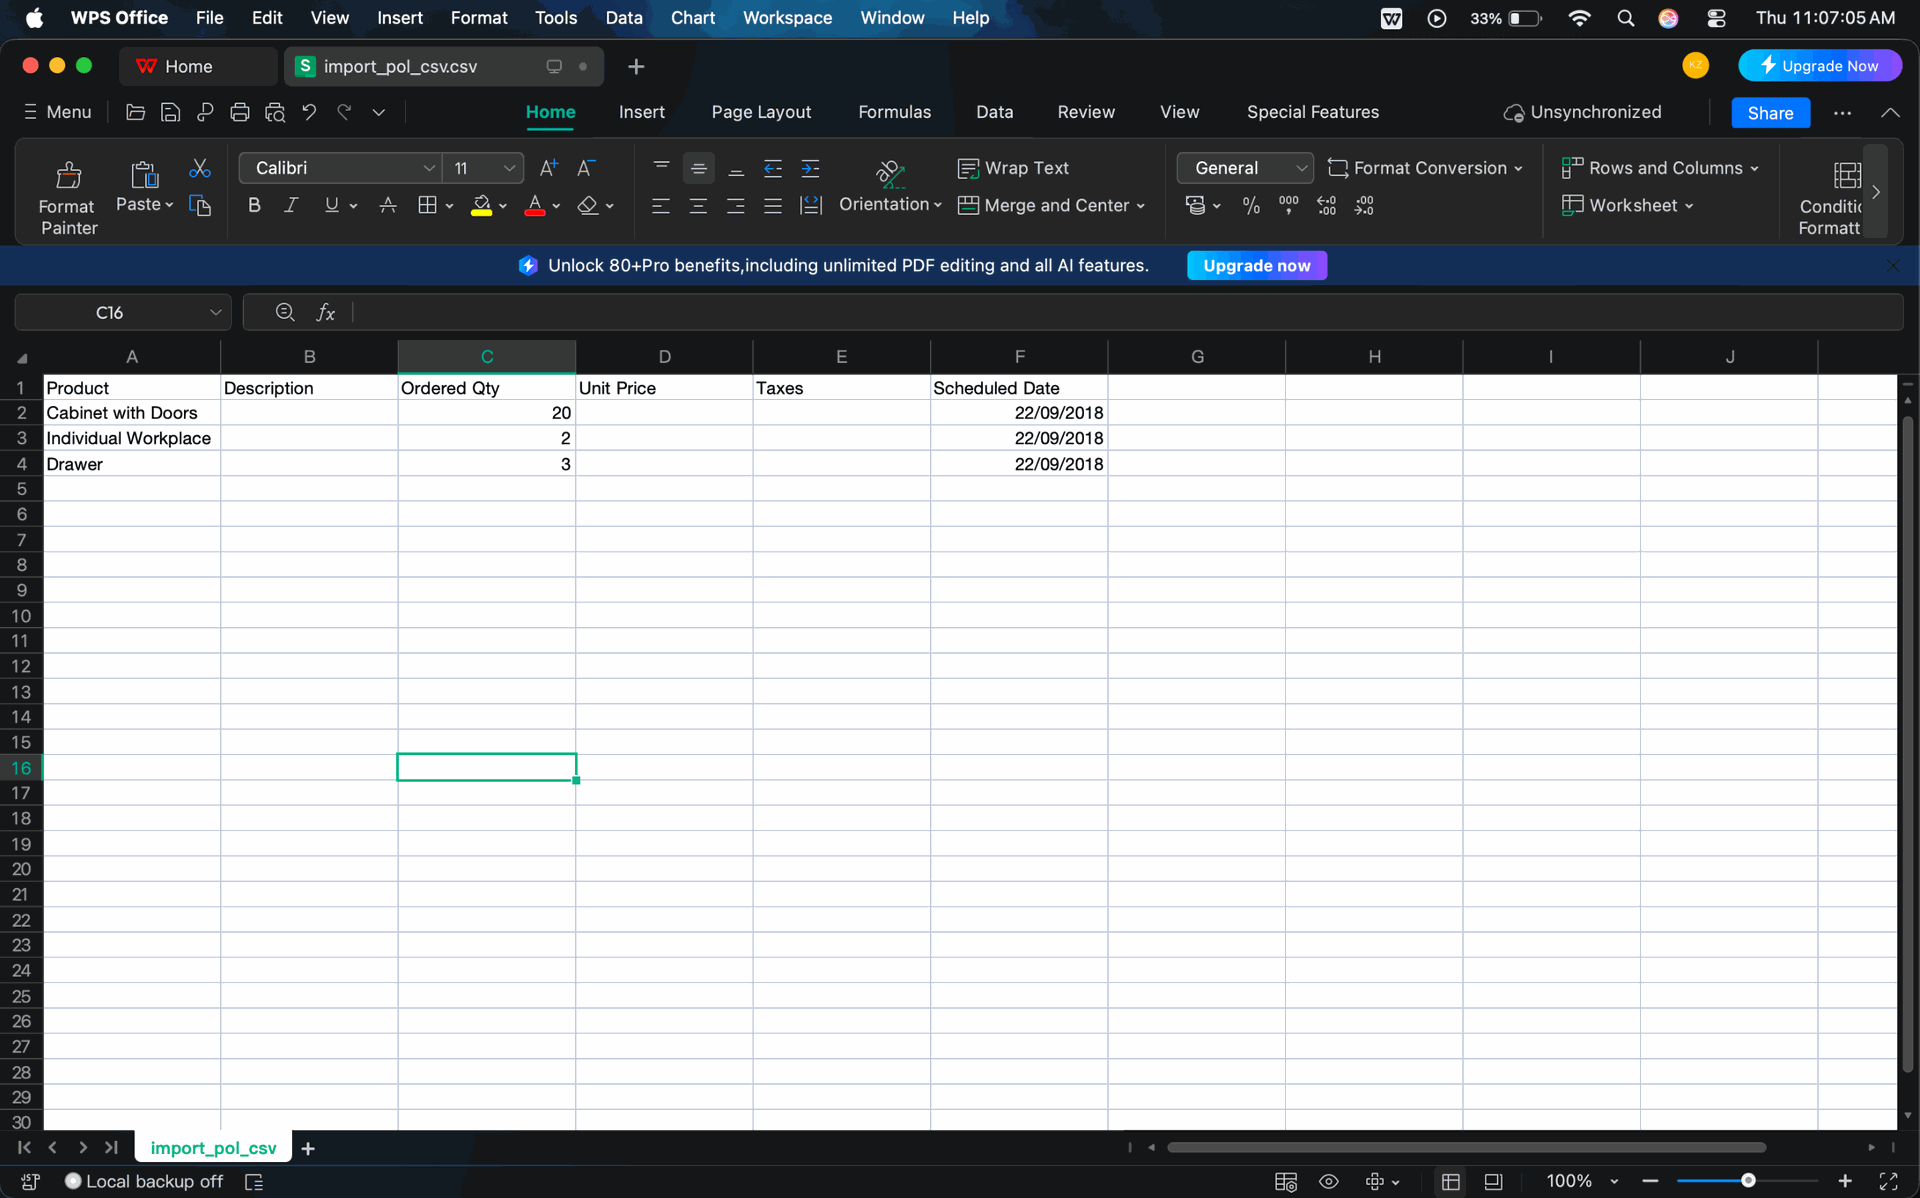
Task: Open the Merge and Center dropdown
Action: pos(1141,206)
